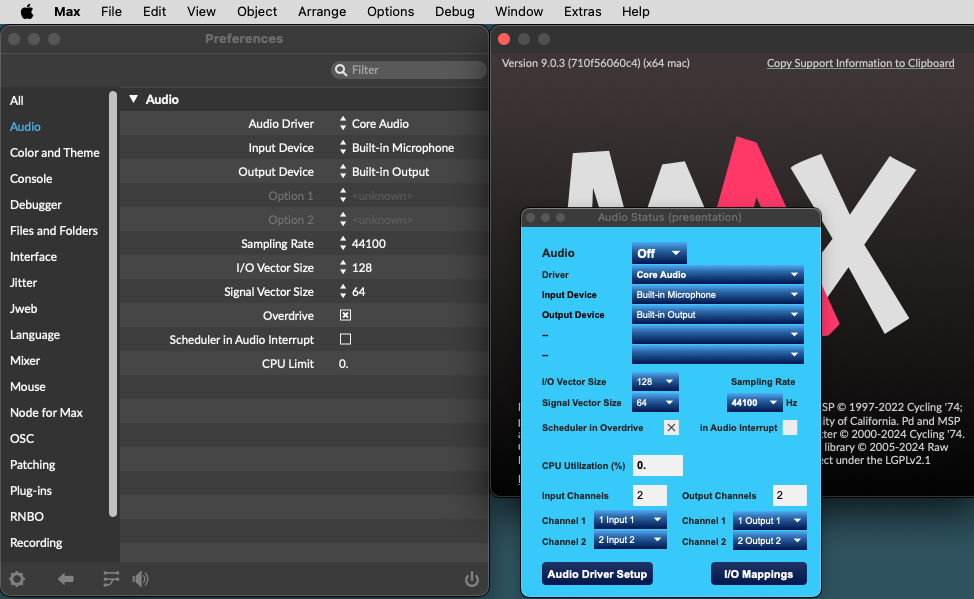Open the Audio On/Off dropdown

(659, 253)
